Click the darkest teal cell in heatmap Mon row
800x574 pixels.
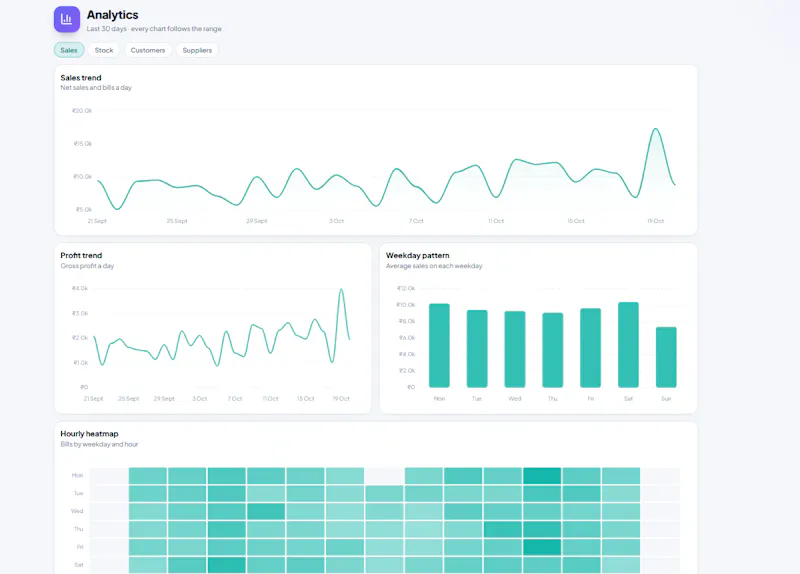tap(542, 476)
